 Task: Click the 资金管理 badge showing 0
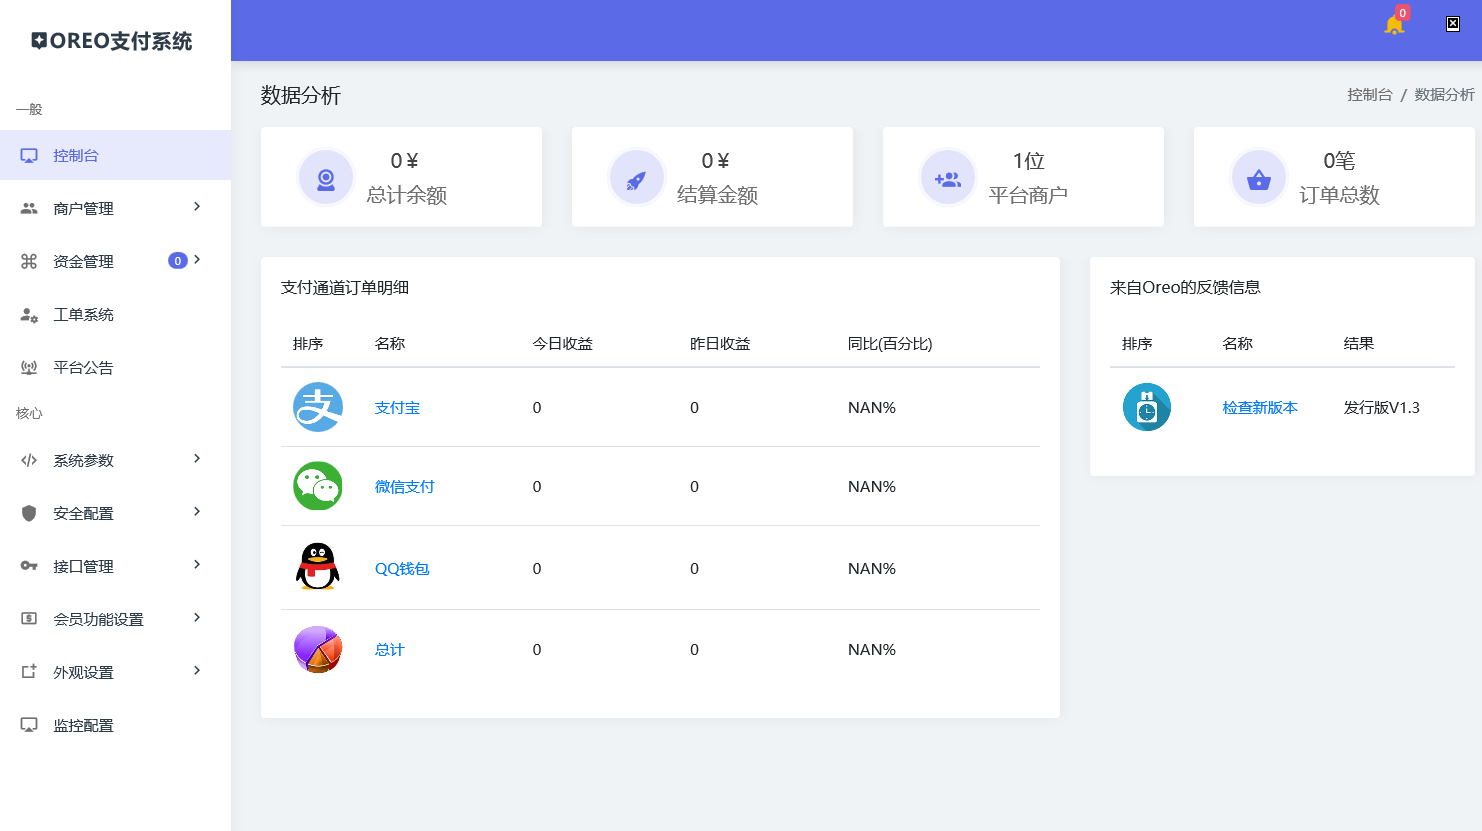[x=177, y=260]
